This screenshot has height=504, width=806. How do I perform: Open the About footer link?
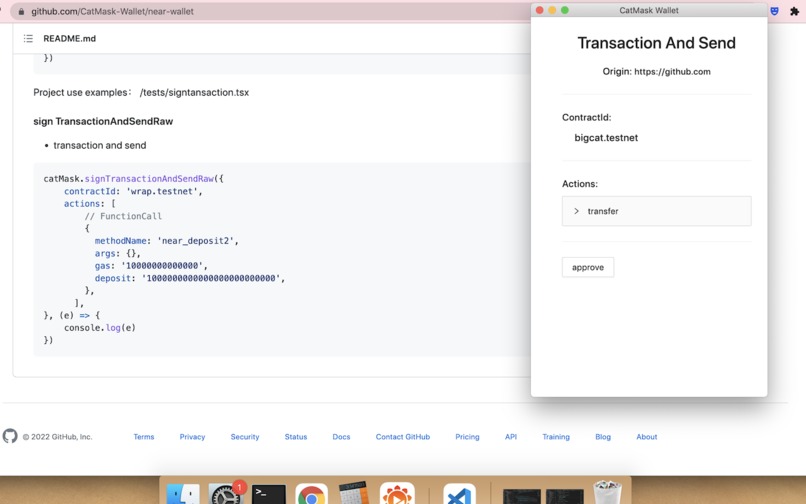click(647, 437)
